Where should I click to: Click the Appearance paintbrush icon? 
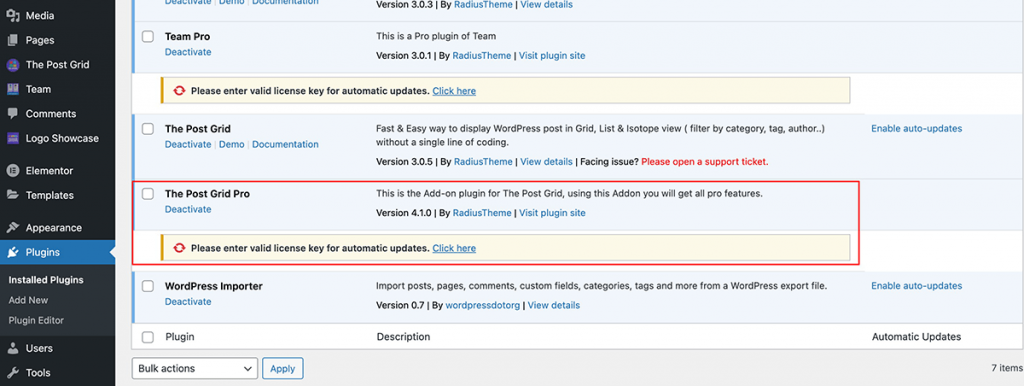[12, 228]
